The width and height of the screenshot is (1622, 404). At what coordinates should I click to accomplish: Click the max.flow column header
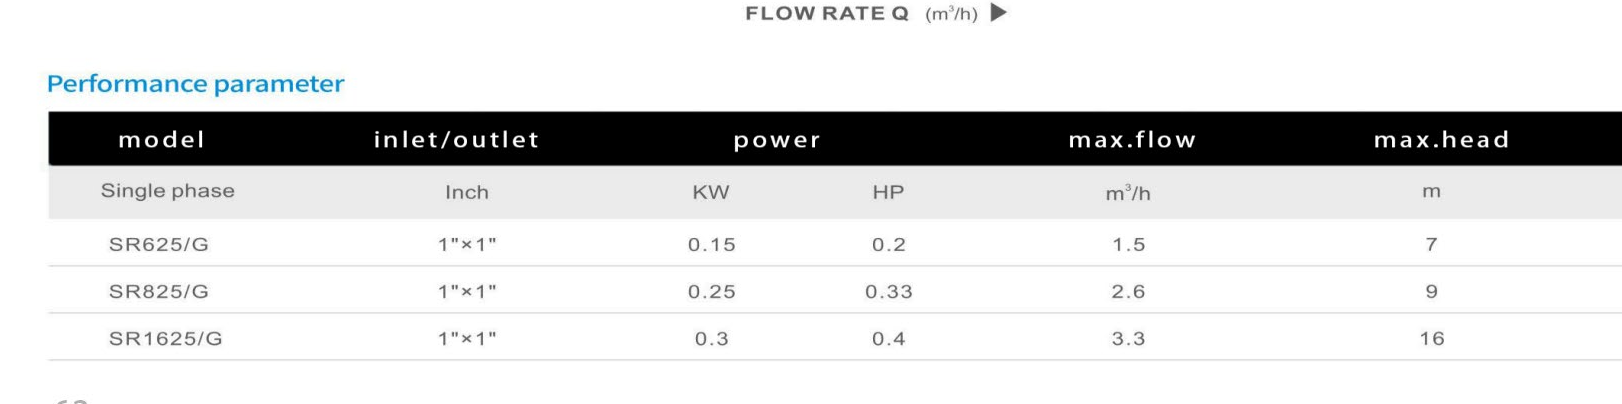[1132, 140]
